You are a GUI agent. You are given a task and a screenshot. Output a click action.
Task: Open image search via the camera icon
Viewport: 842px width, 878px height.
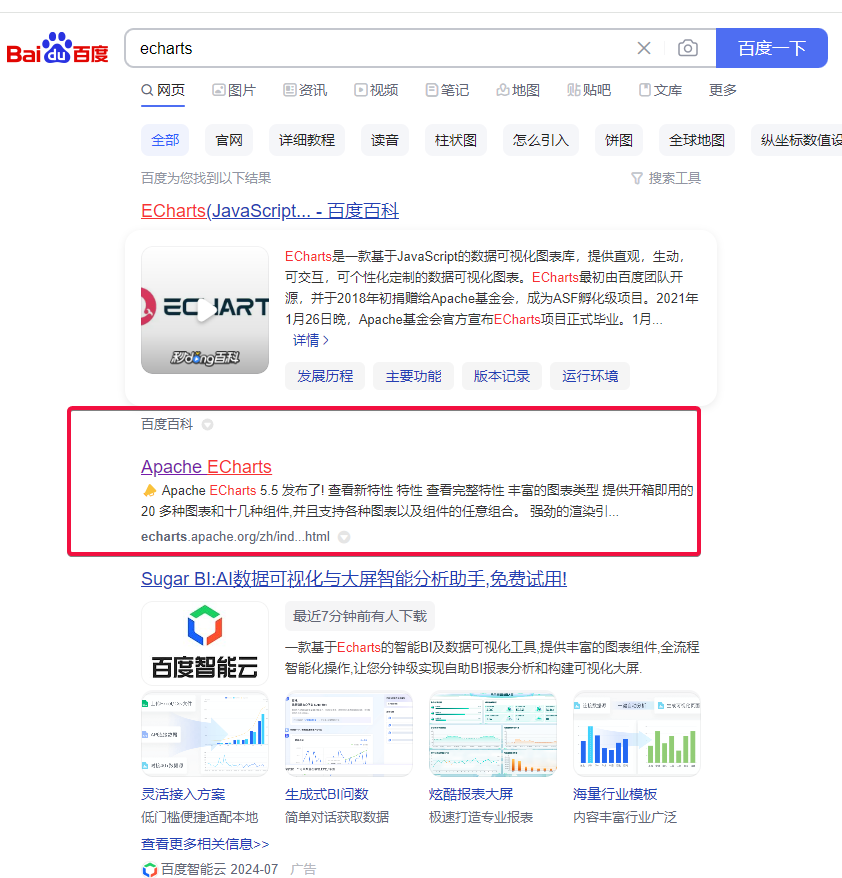coord(687,48)
